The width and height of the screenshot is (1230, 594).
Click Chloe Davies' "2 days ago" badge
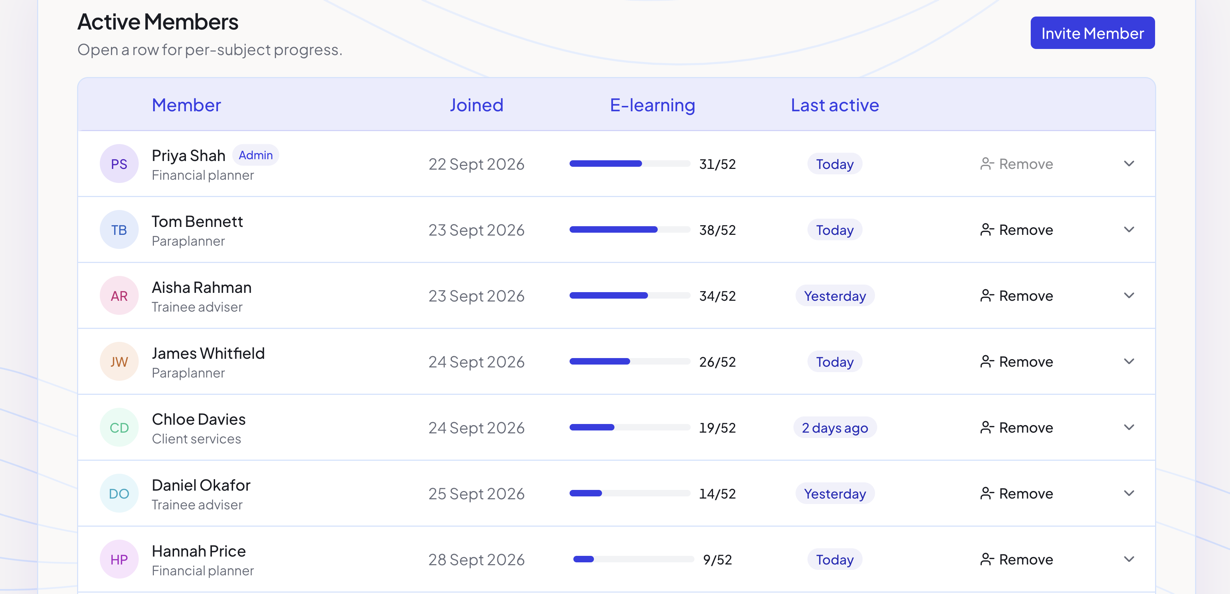point(835,428)
